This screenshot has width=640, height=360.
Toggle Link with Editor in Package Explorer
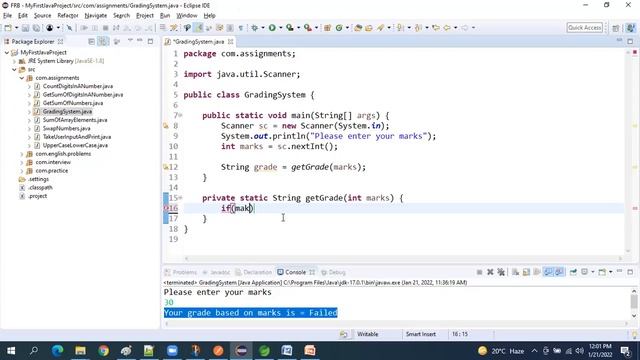(103, 42)
